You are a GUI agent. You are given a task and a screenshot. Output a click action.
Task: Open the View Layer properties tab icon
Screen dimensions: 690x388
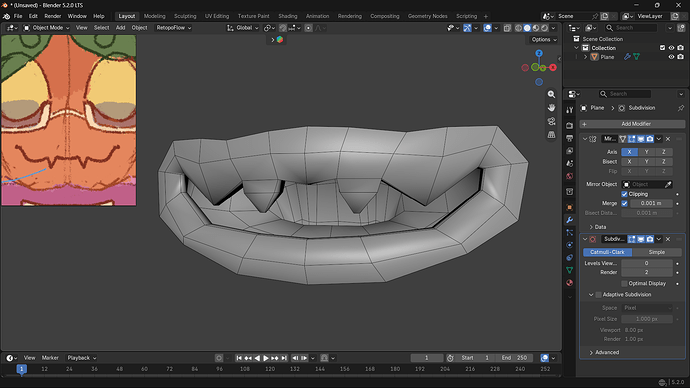(569, 151)
